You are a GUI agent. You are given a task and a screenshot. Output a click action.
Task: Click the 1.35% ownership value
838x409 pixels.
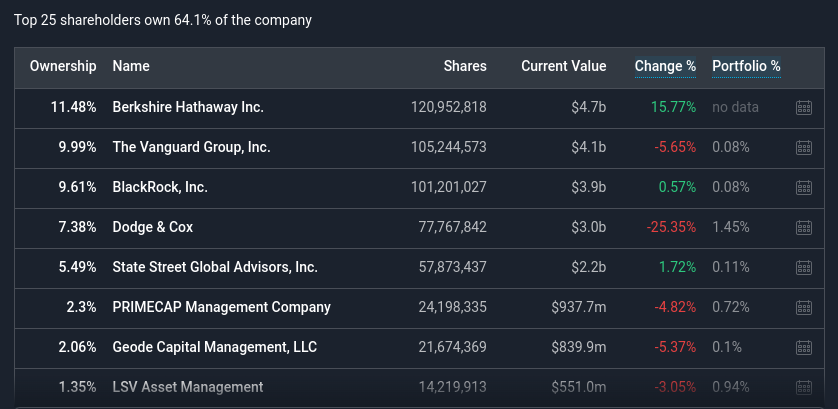[x=77, y=387]
